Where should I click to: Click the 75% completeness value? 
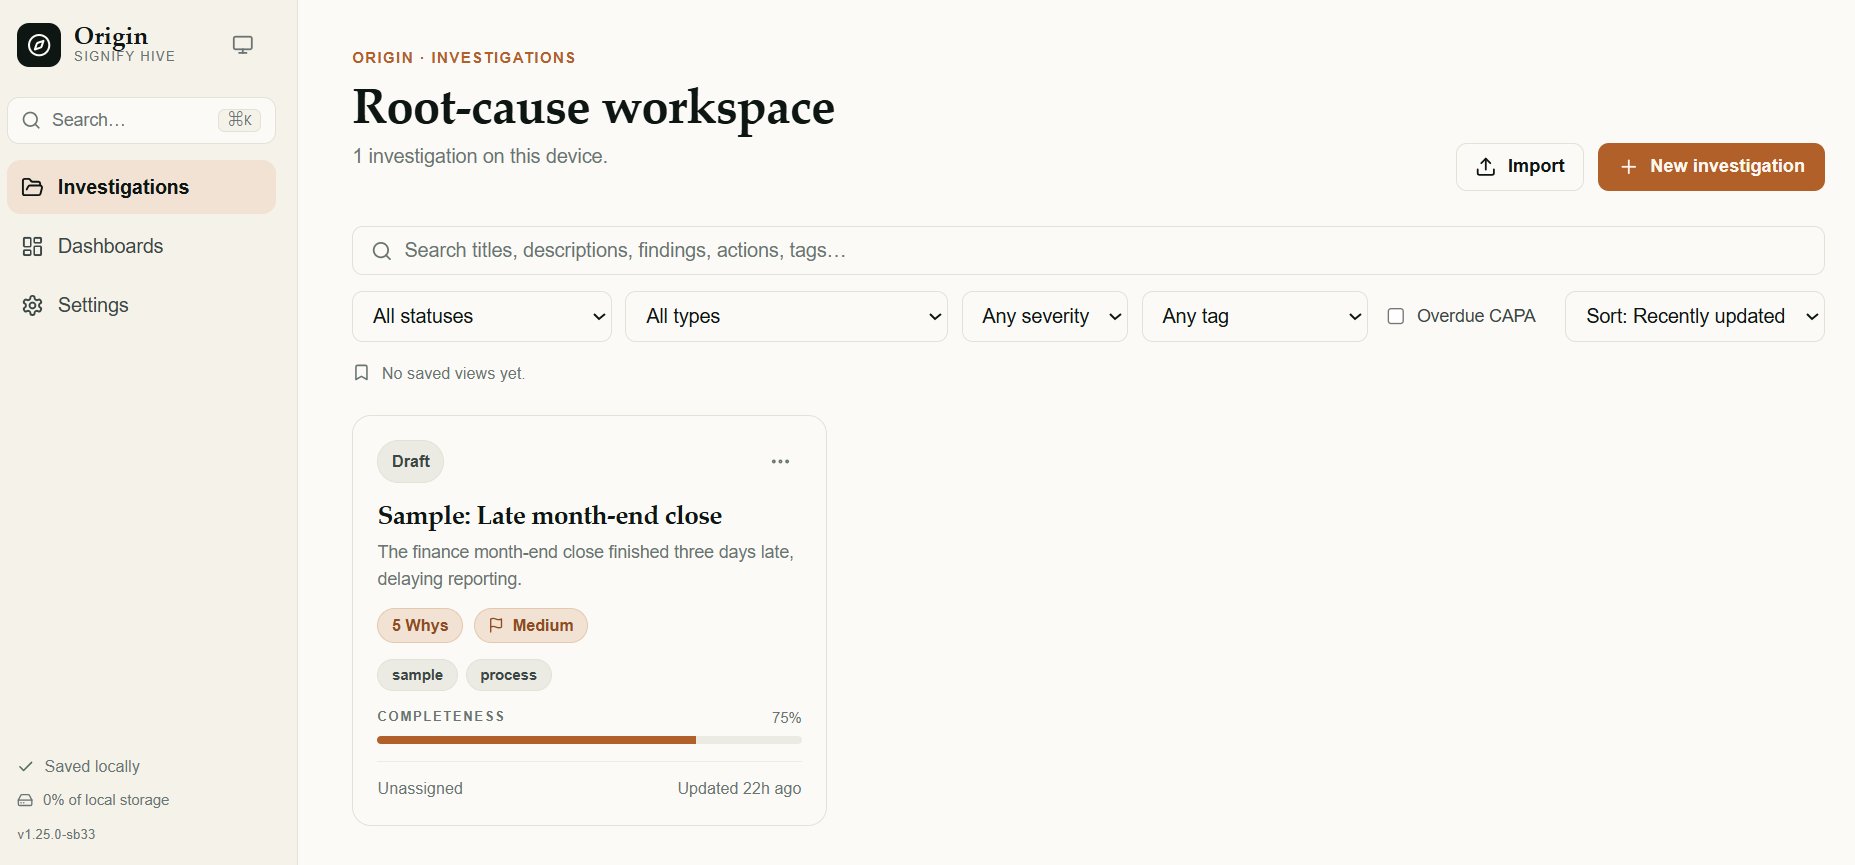click(787, 718)
